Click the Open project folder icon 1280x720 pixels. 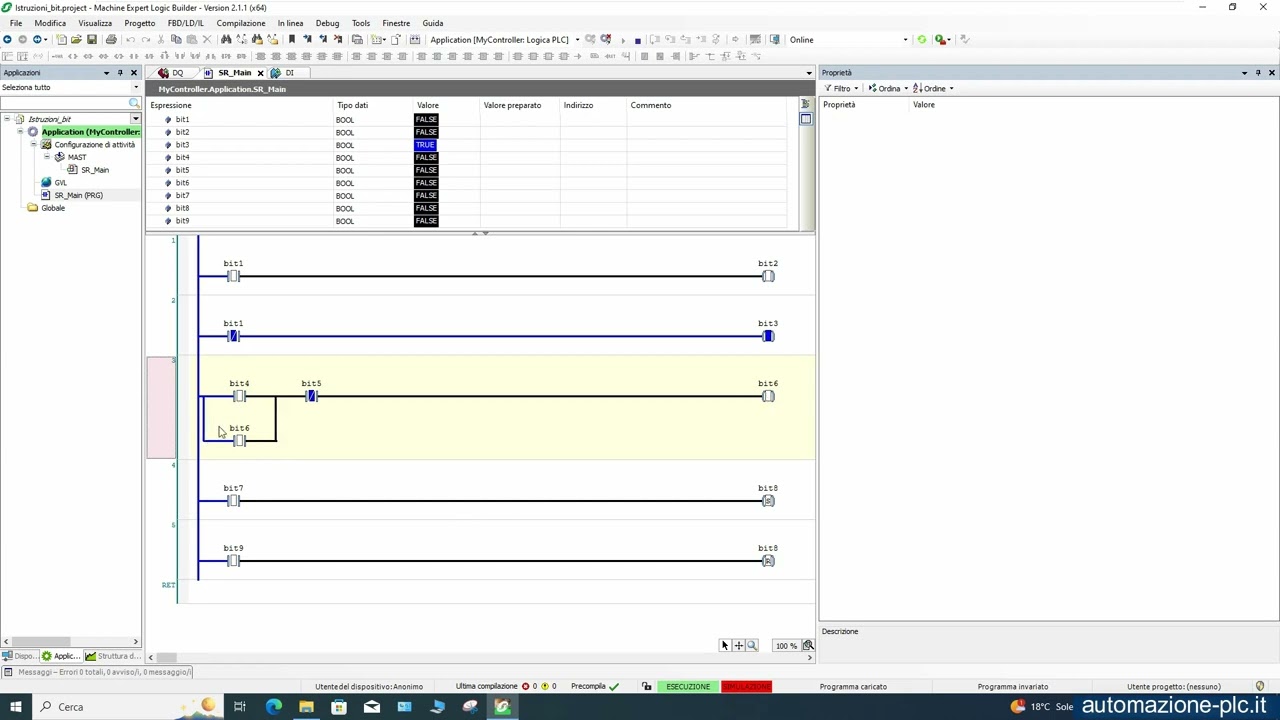pyautogui.click(x=76, y=40)
